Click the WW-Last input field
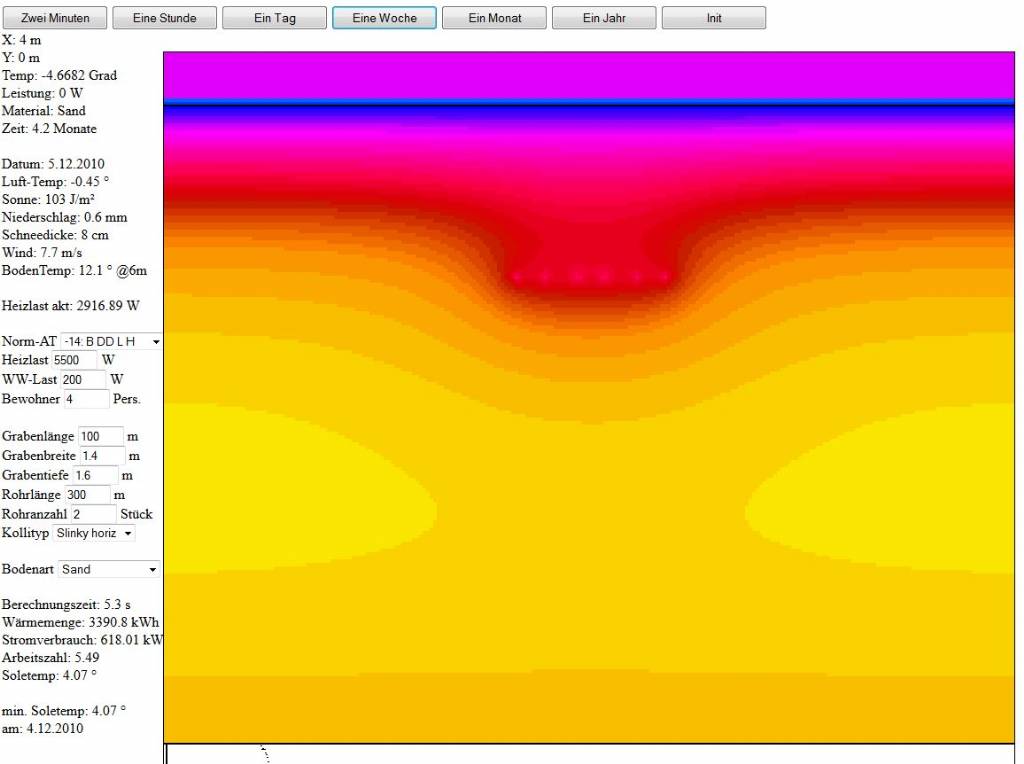 pos(82,379)
